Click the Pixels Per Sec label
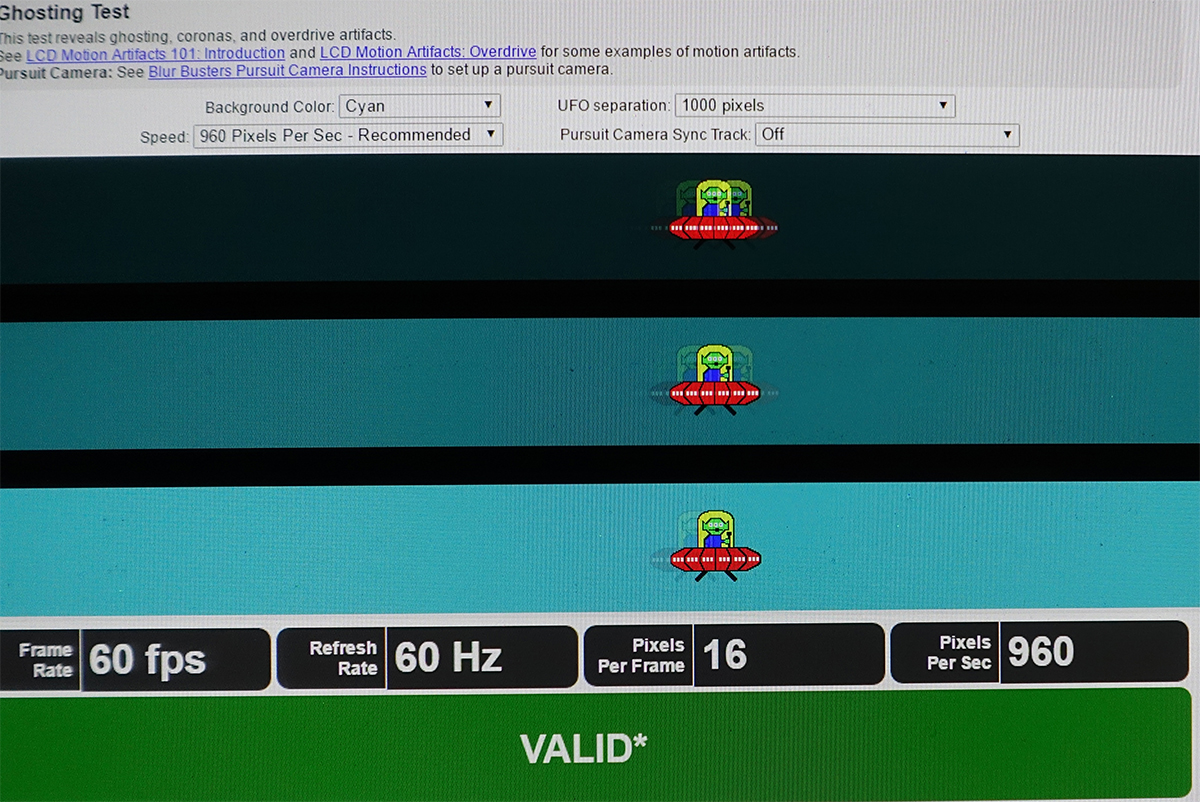 click(x=959, y=653)
